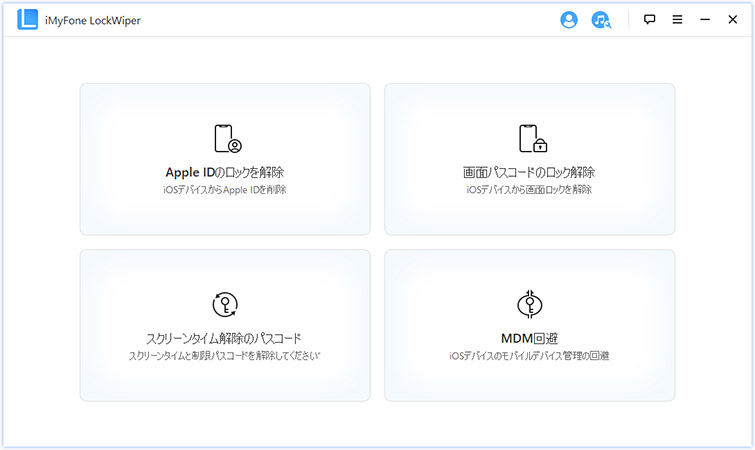Select Apple IDのロックを解除 heading
Screen dimensions: 755x450
coord(225,172)
